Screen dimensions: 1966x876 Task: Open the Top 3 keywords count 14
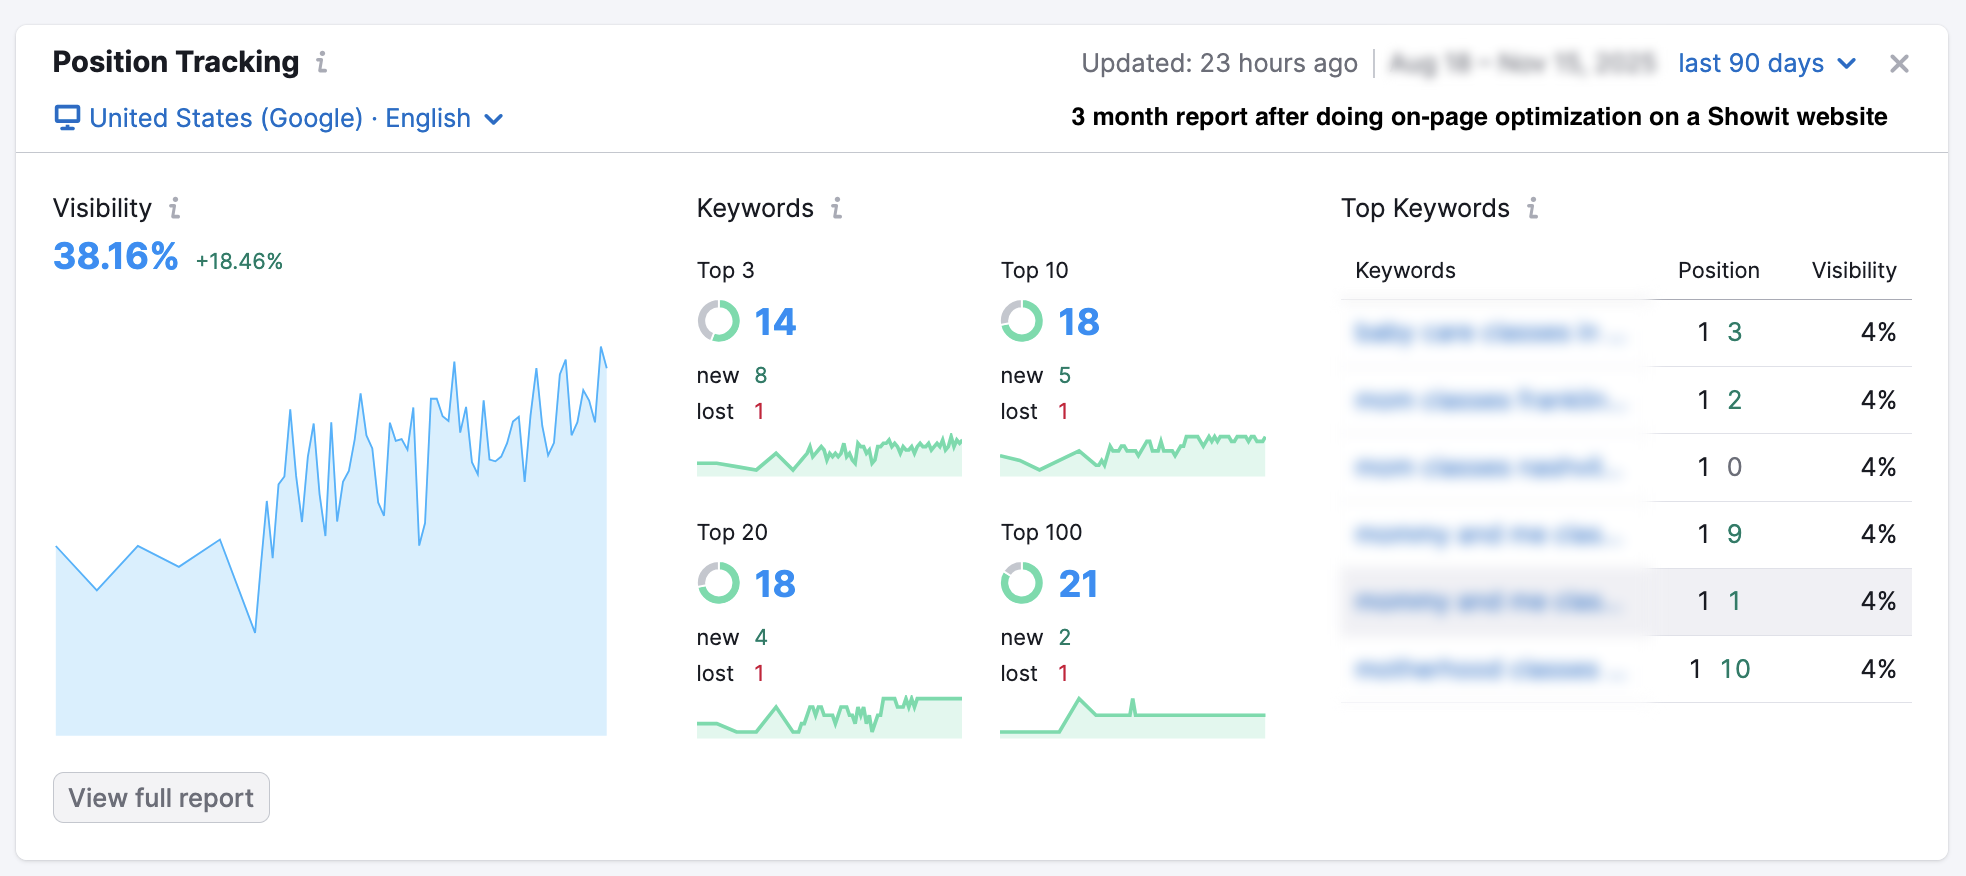[775, 322]
